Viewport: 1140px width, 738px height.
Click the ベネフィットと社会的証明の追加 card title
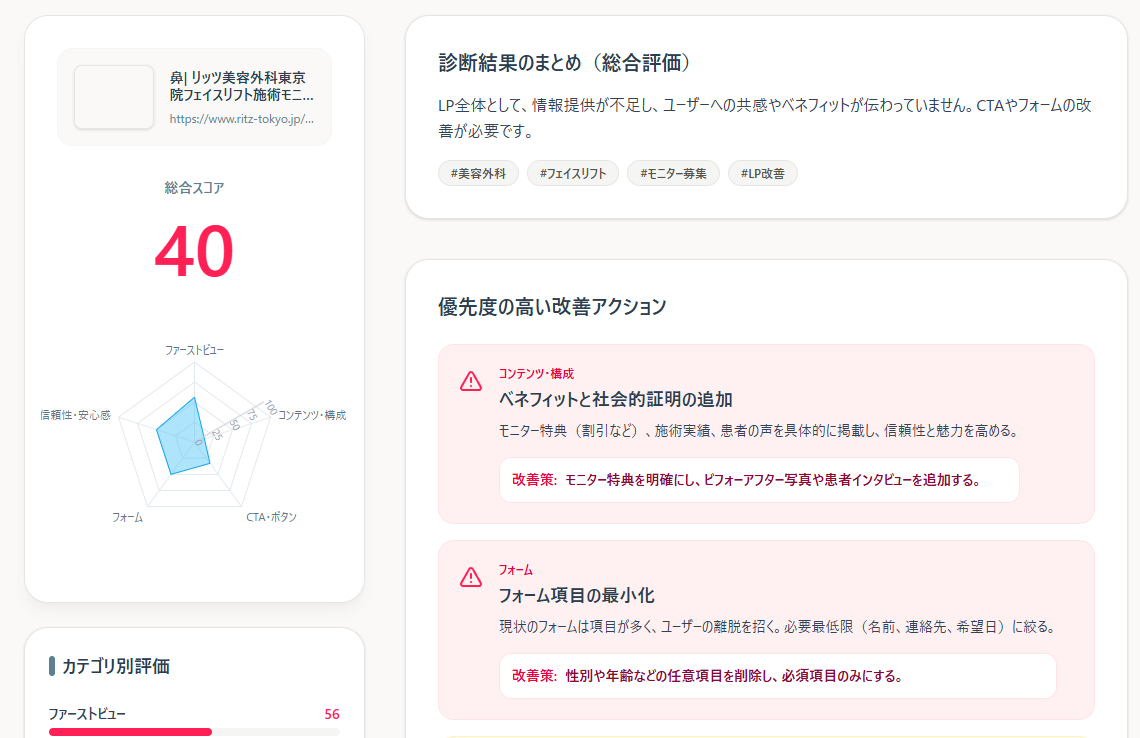[615, 399]
